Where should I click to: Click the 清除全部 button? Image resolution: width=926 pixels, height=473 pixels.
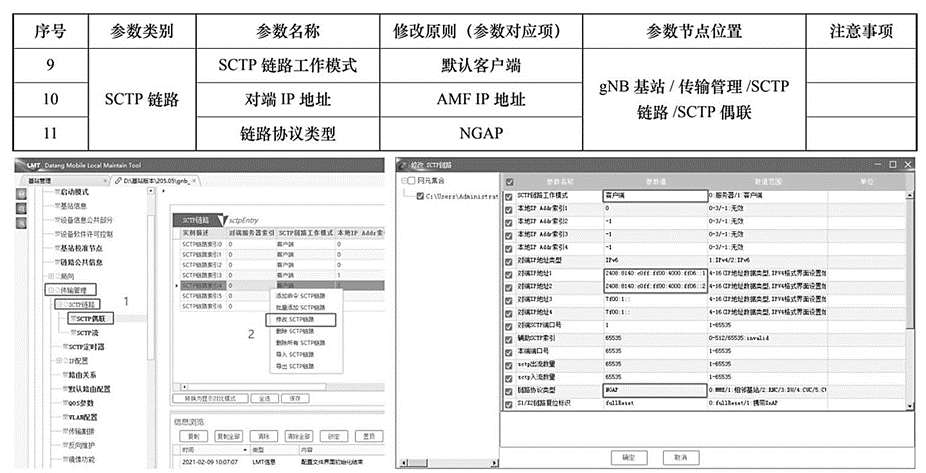pos(299,436)
